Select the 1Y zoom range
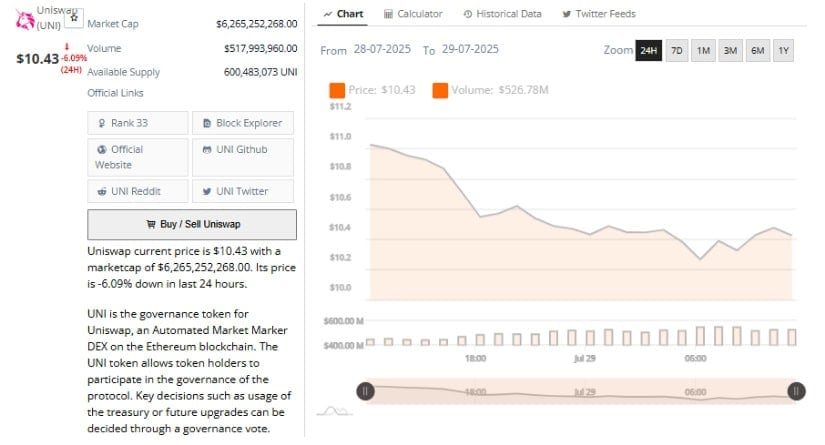Image resolution: width=825 pixels, height=445 pixels. [x=783, y=50]
